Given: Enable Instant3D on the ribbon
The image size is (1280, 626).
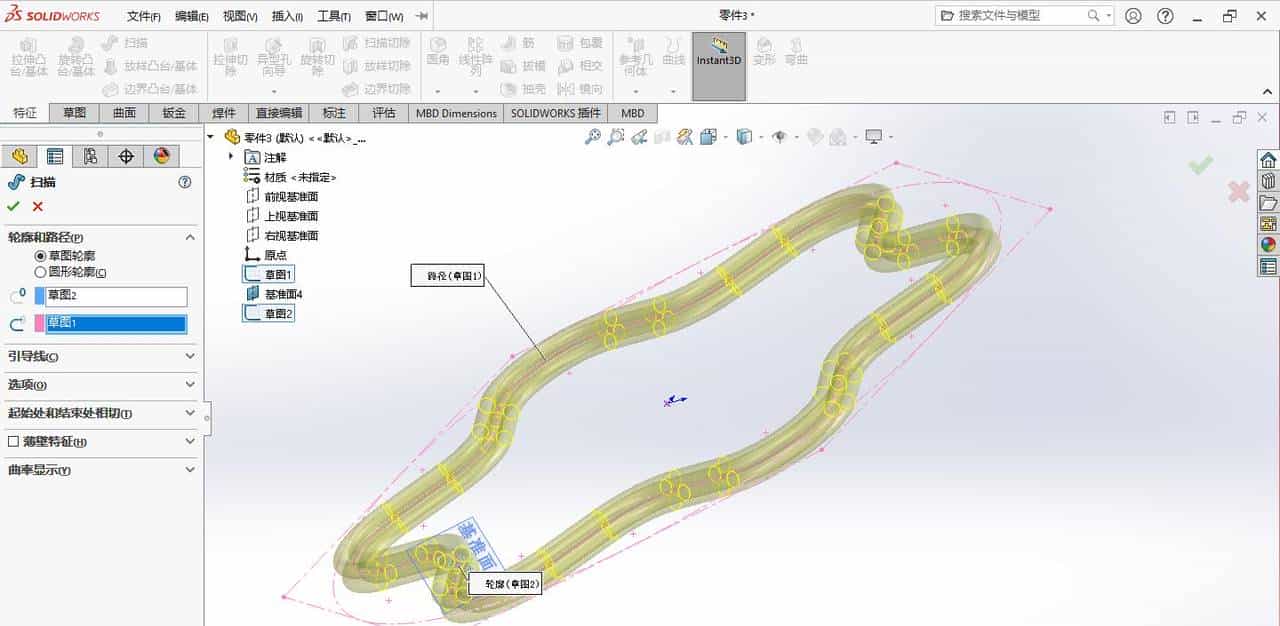Looking at the screenshot, I should click(x=718, y=62).
